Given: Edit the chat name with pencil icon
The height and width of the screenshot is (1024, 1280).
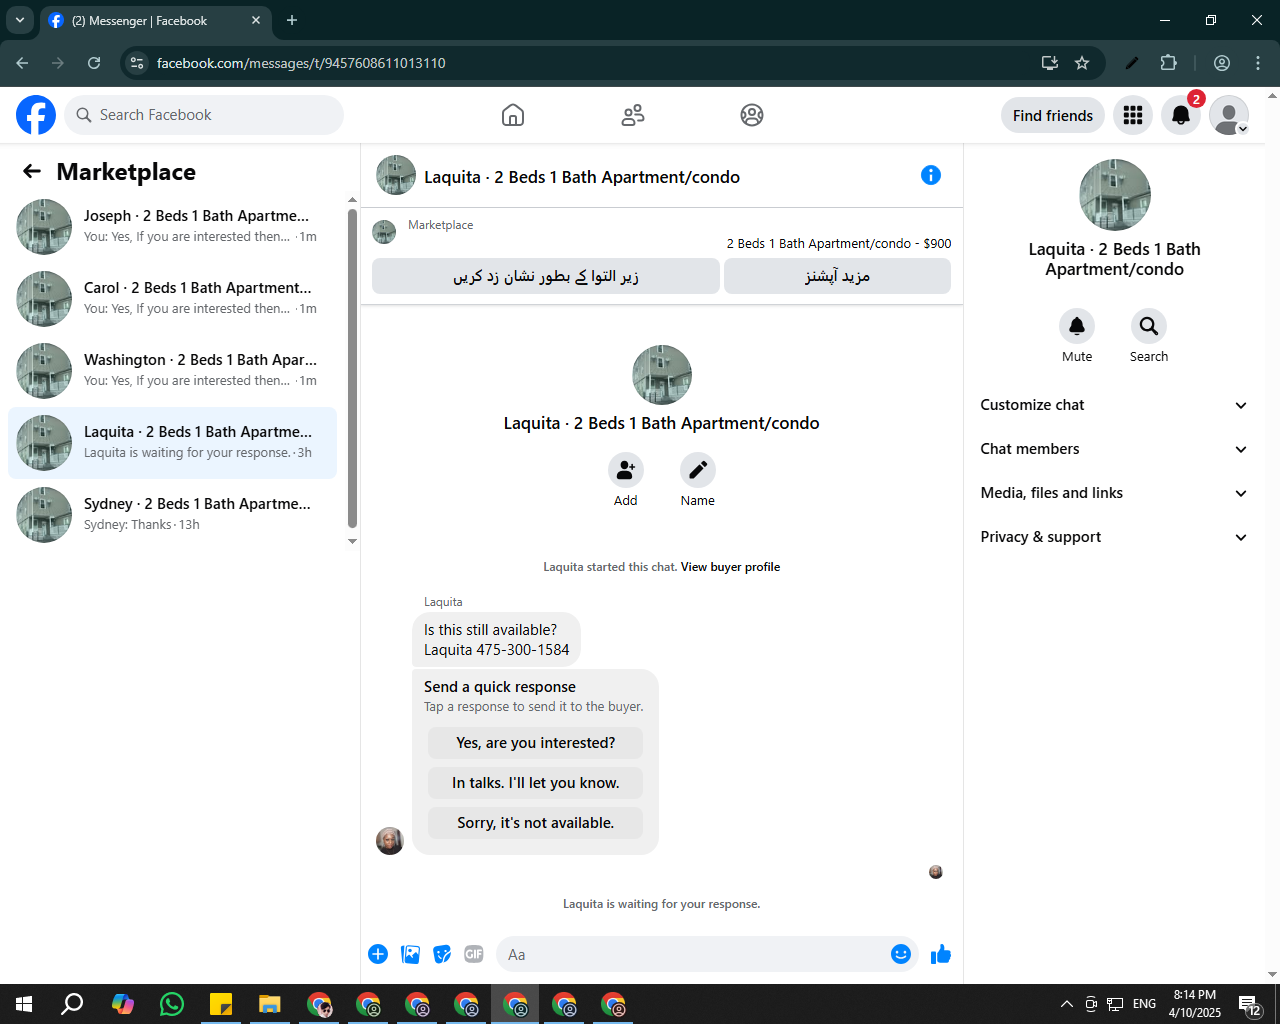Looking at the screenshot, I should (x=698, y=470).
